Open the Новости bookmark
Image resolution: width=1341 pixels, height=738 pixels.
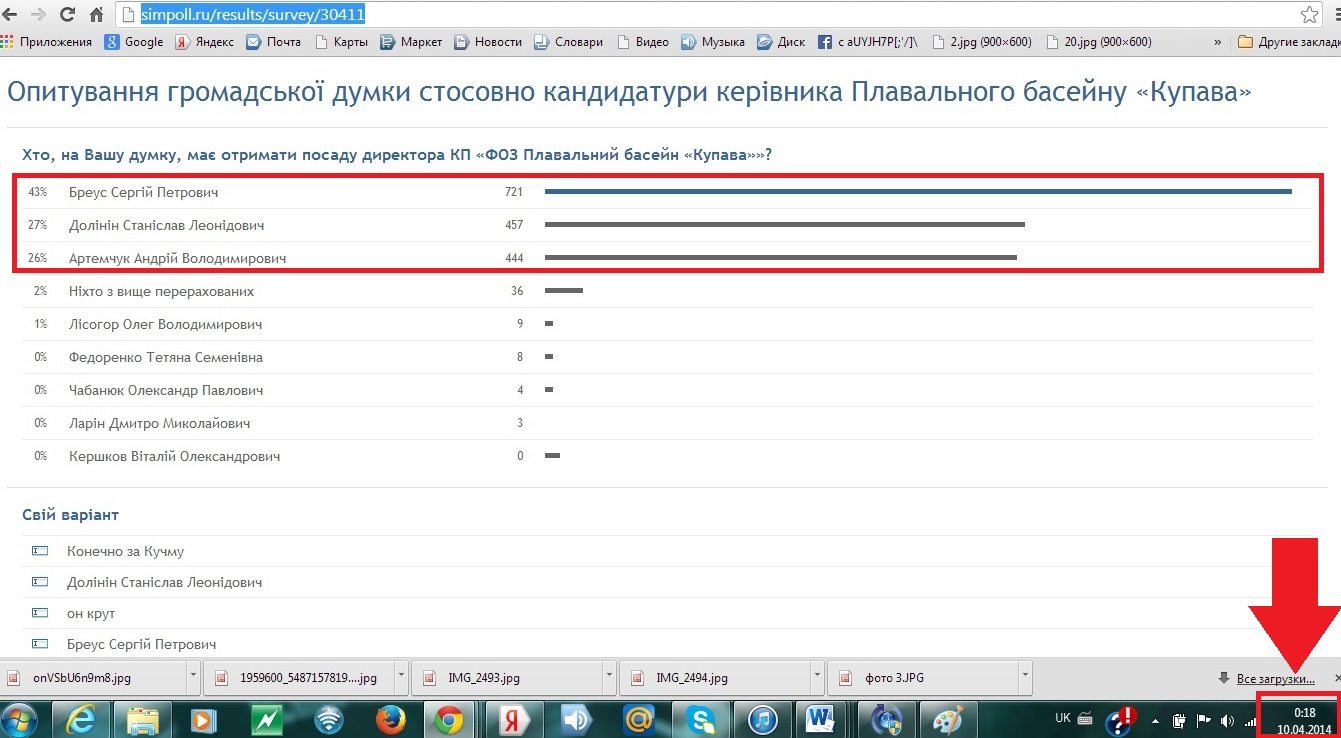(x=488, y=42)
